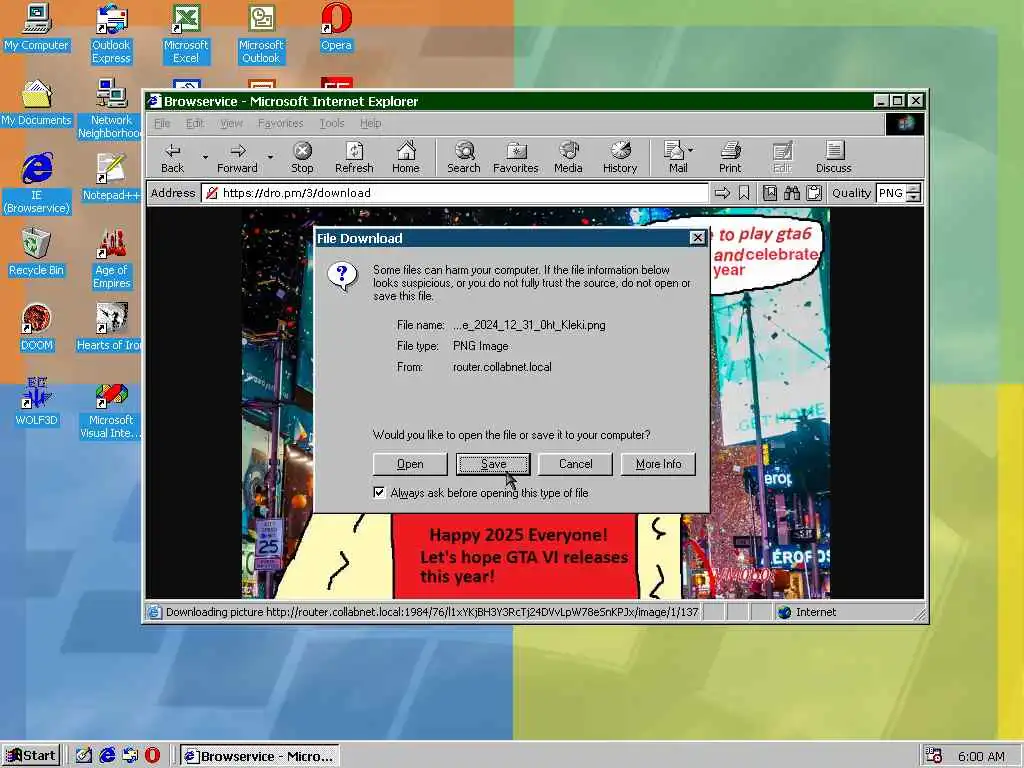Select the DOOM desktop shortcut
The height and width of the screenshot is (768, 1024).
point(37,327)
